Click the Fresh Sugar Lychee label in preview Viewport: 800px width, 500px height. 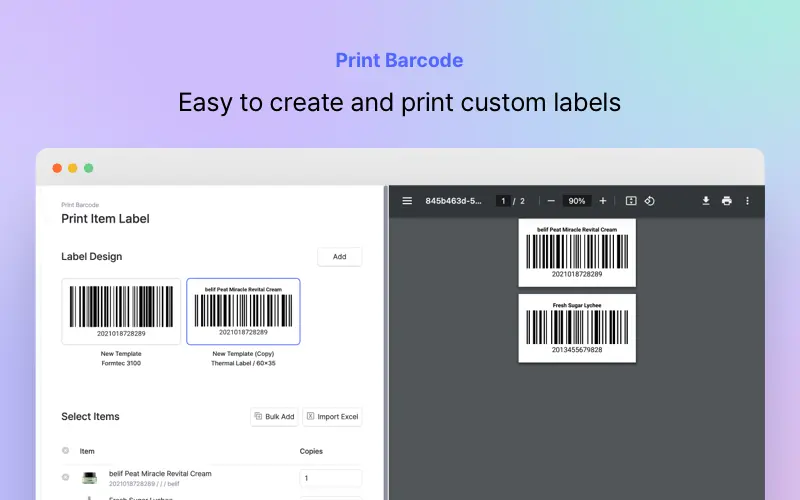tap(577, 328)
